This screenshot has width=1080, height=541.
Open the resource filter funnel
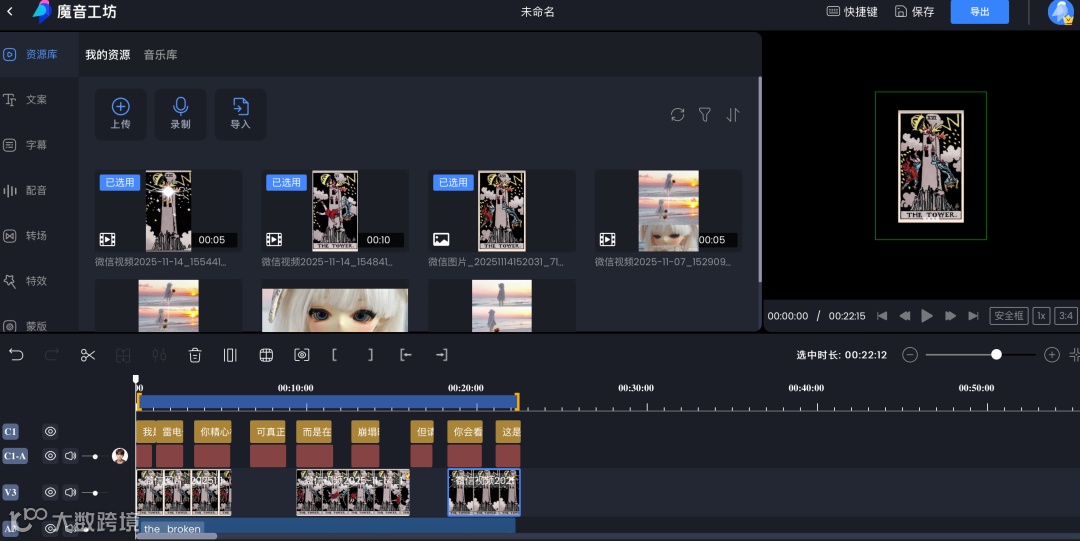coord(705,114)
